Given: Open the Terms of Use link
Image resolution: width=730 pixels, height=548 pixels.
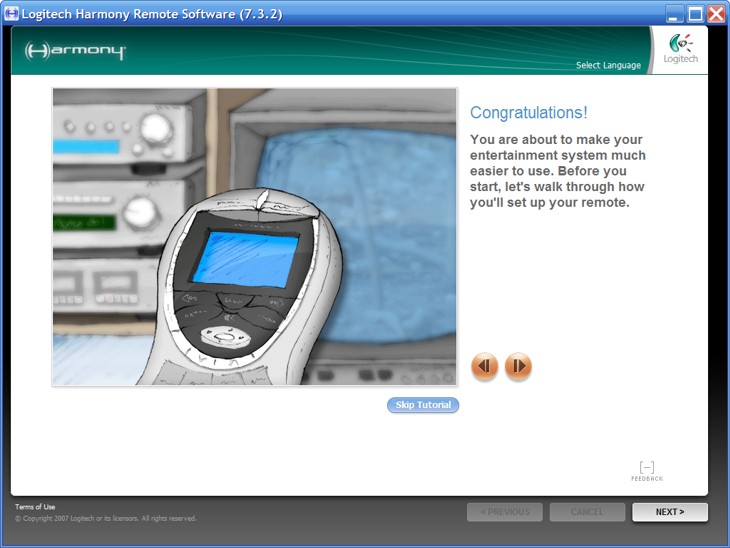Looking at the screenshot, I should (35, 507).
